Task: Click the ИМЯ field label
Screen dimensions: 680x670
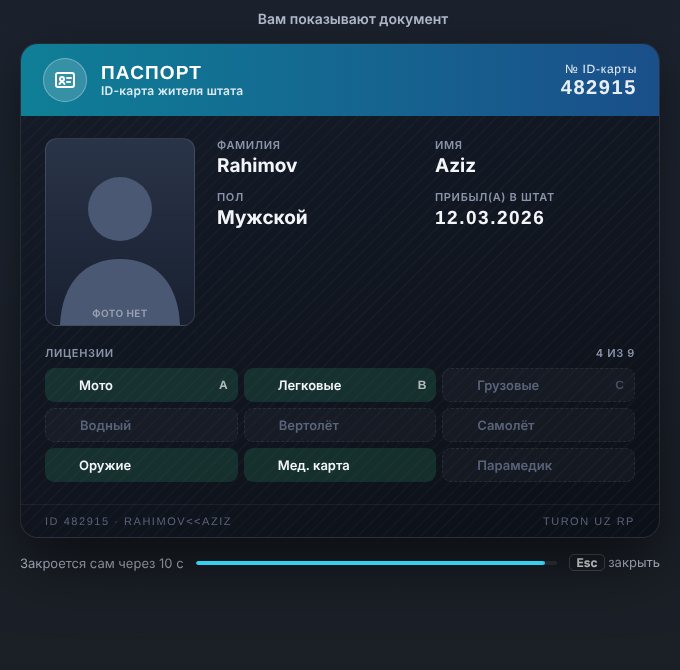Action: 448,145
